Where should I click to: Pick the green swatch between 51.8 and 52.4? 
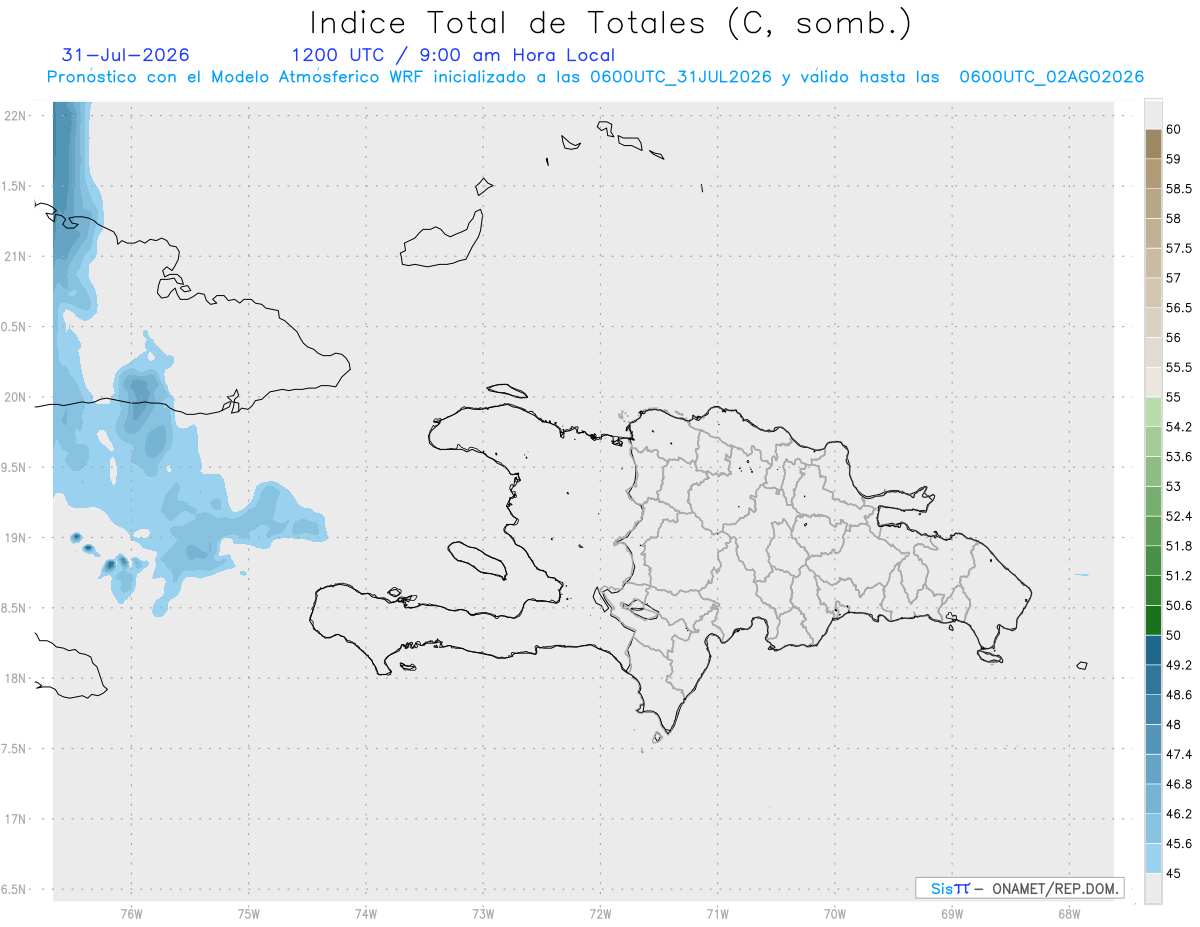[x=1153, y=531]
